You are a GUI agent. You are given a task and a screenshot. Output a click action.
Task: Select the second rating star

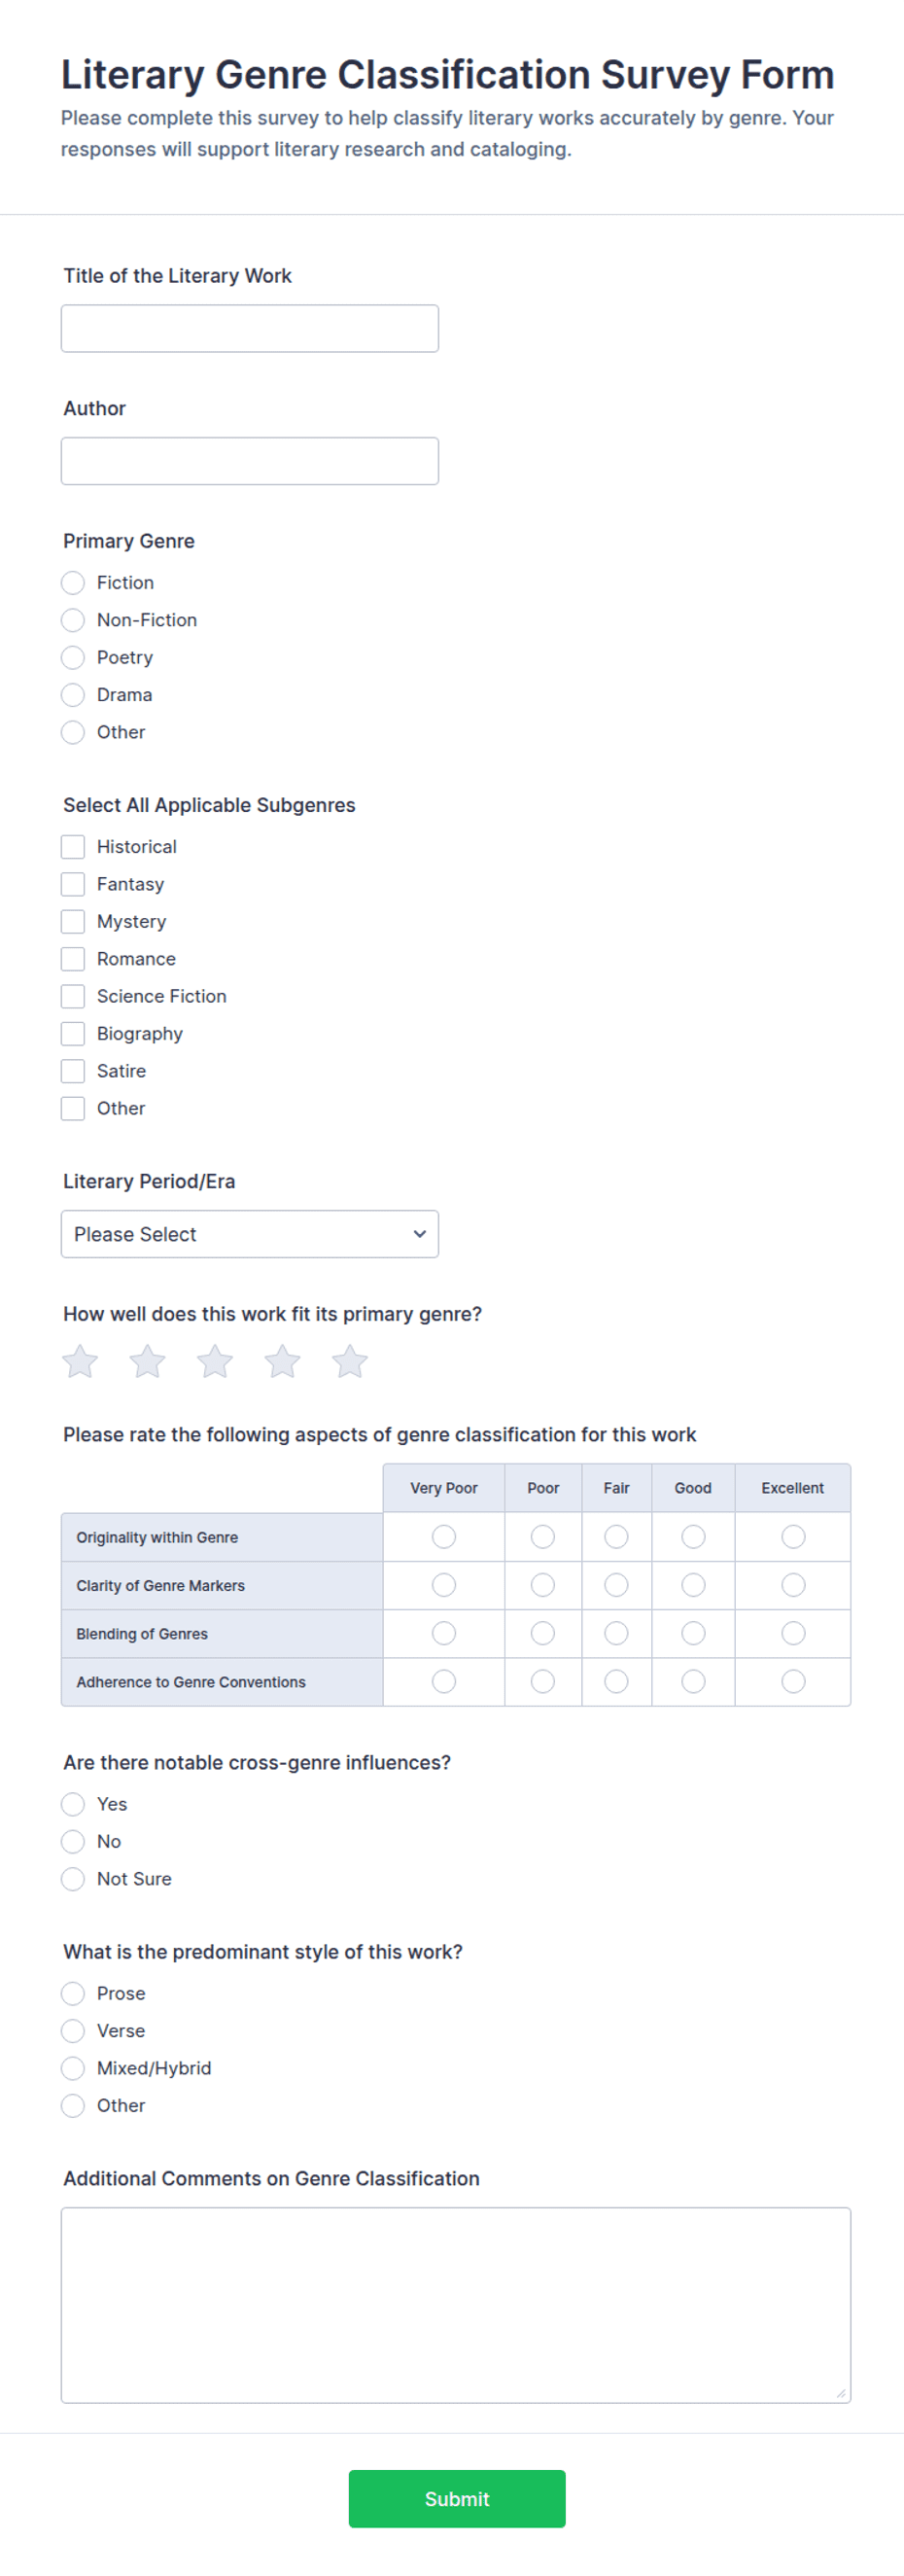coord(147,1361)
